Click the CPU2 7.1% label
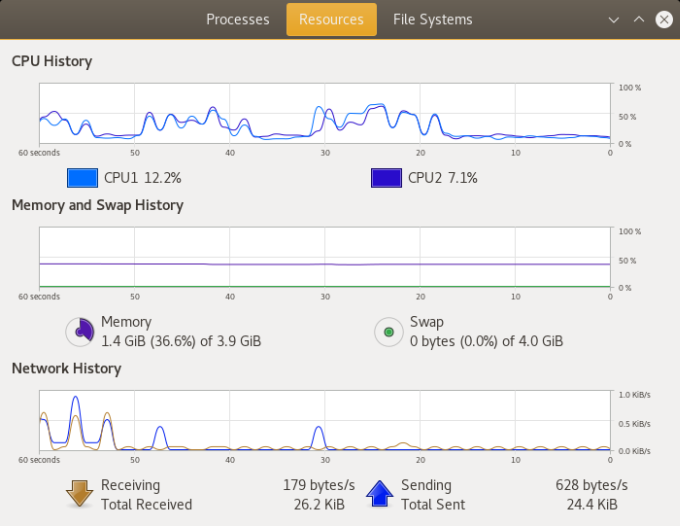The image size is (680, 526). (442, 178)
